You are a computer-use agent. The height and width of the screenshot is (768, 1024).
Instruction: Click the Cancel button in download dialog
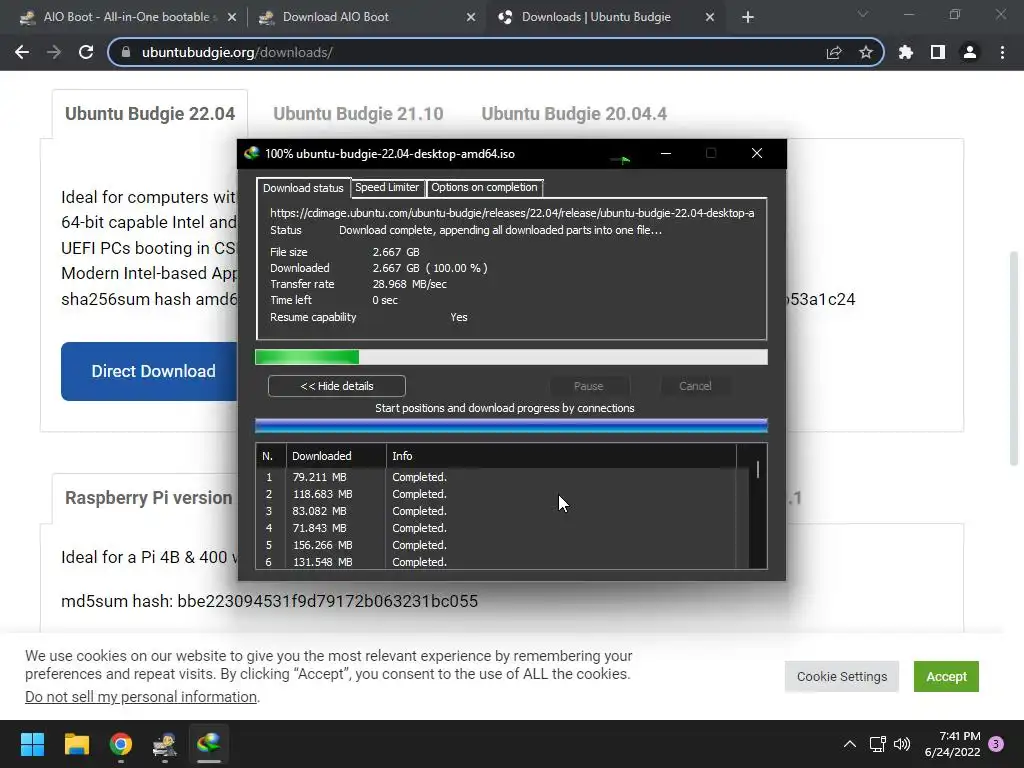[x=695, y=386]
